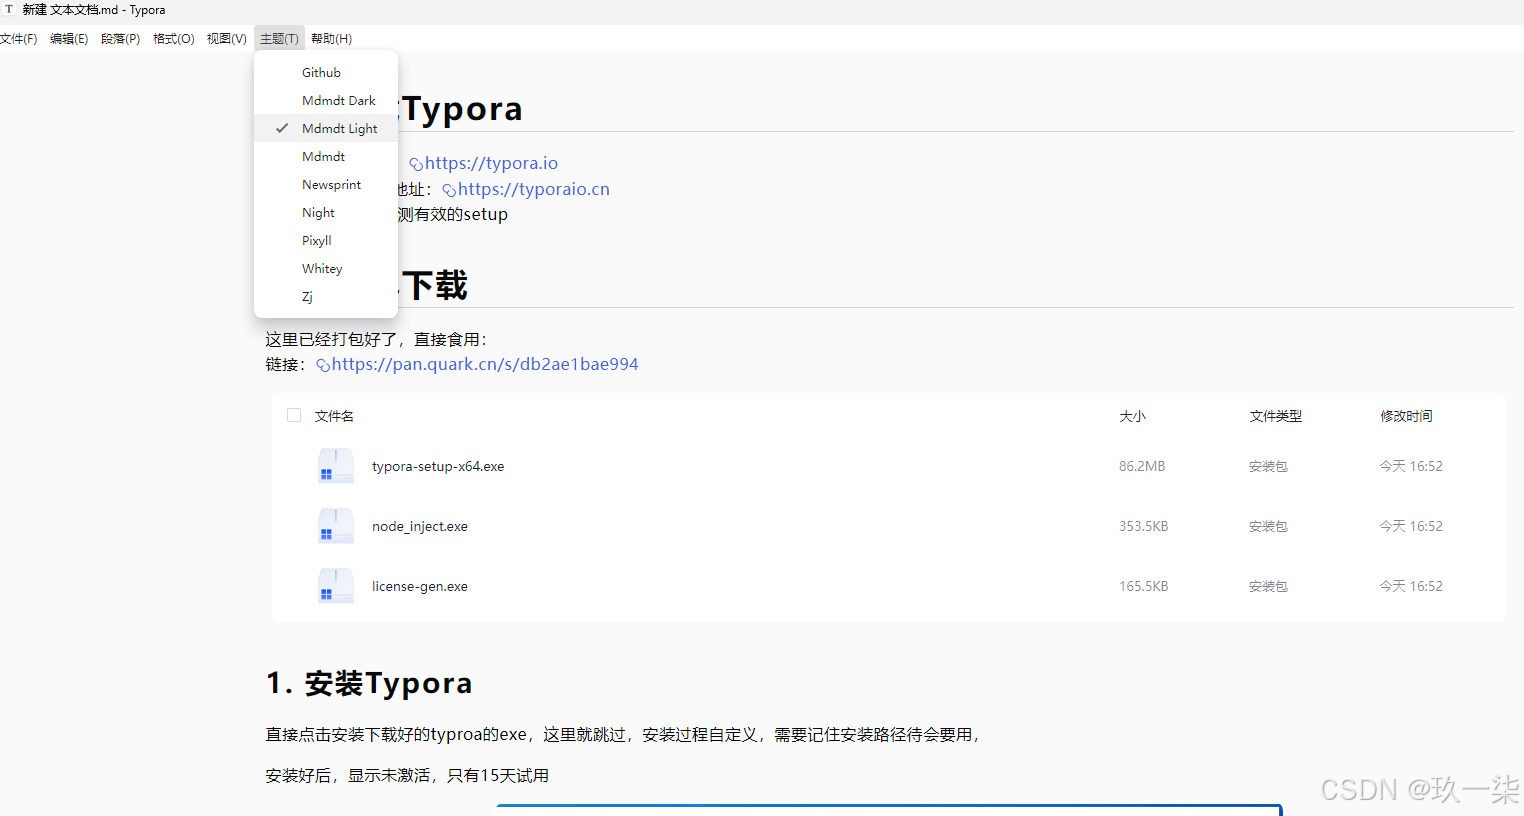
Task: Select the Mdmdt theme
Action: [x=326, y=157]
